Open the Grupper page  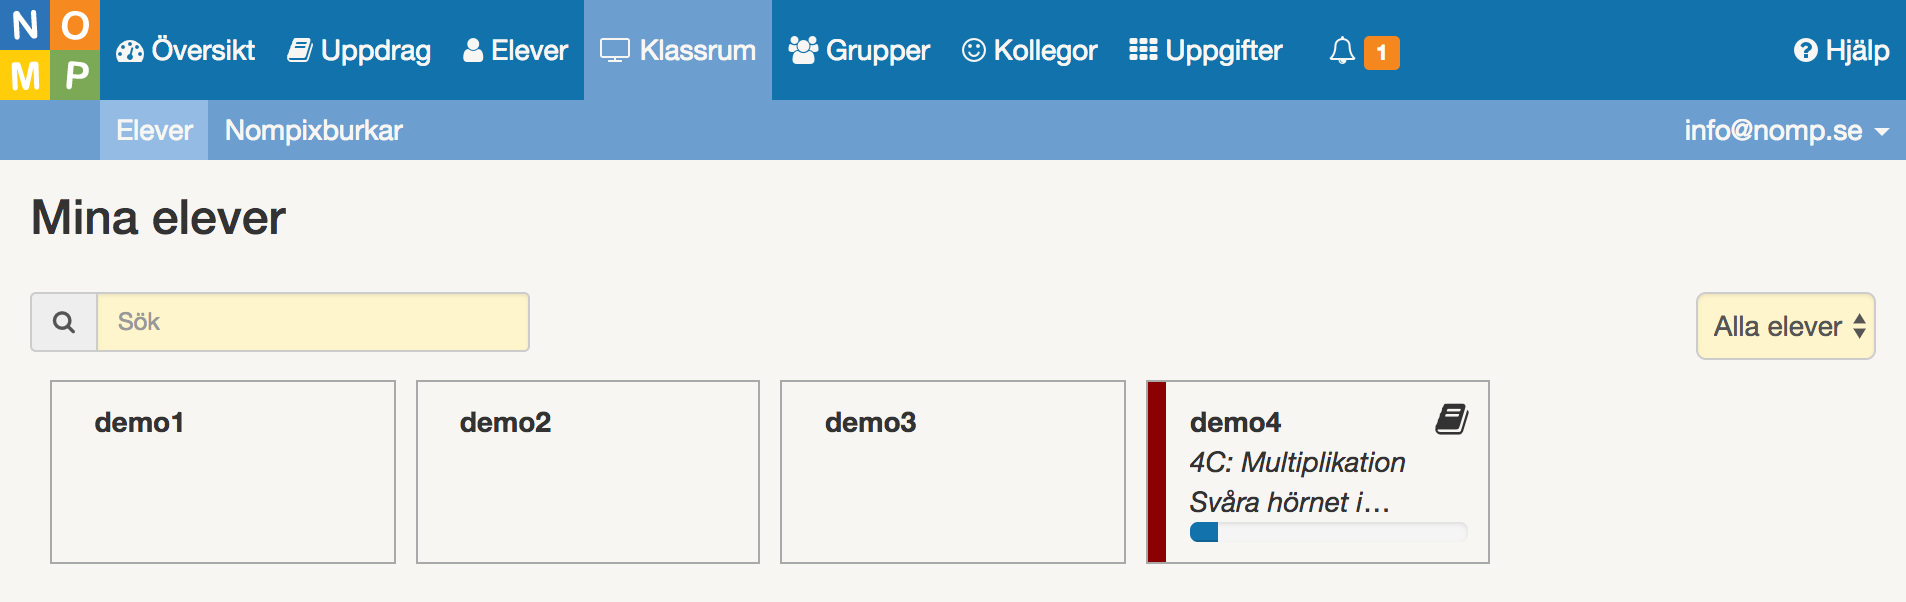859,50
